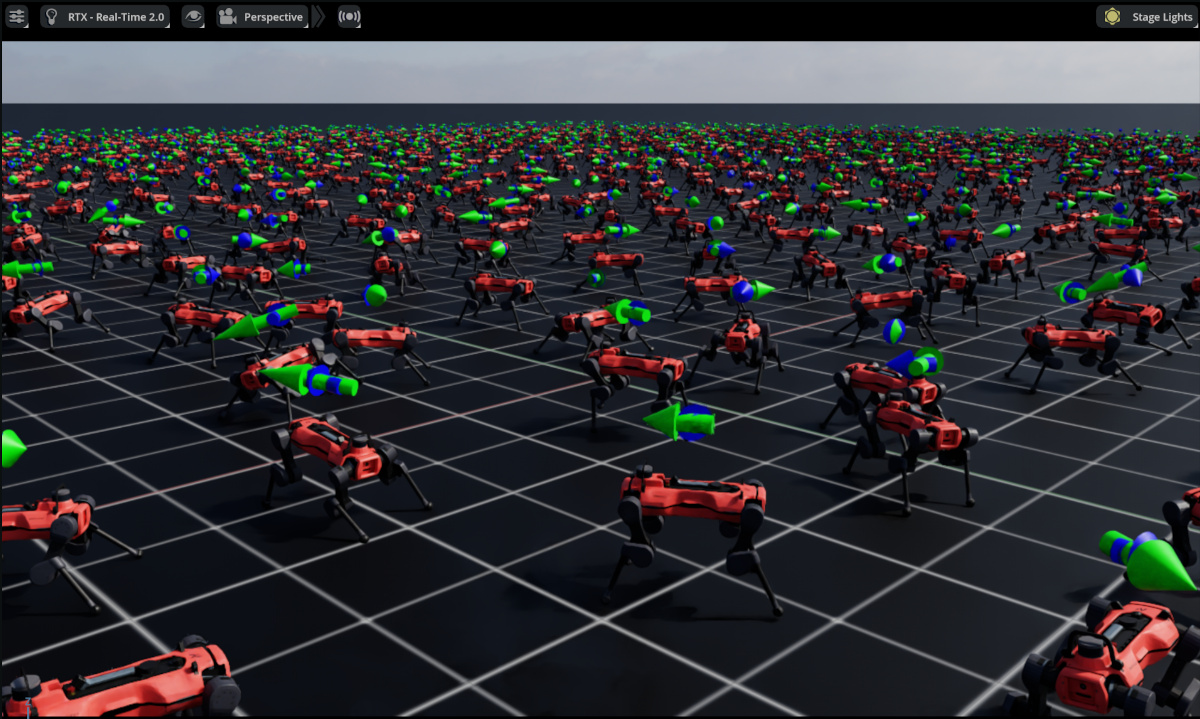The height and width of the screenshot is (719, 1200).
Task: Click the gray sky above the horizon
Action: pyautogui.click(x=600, y=70)
